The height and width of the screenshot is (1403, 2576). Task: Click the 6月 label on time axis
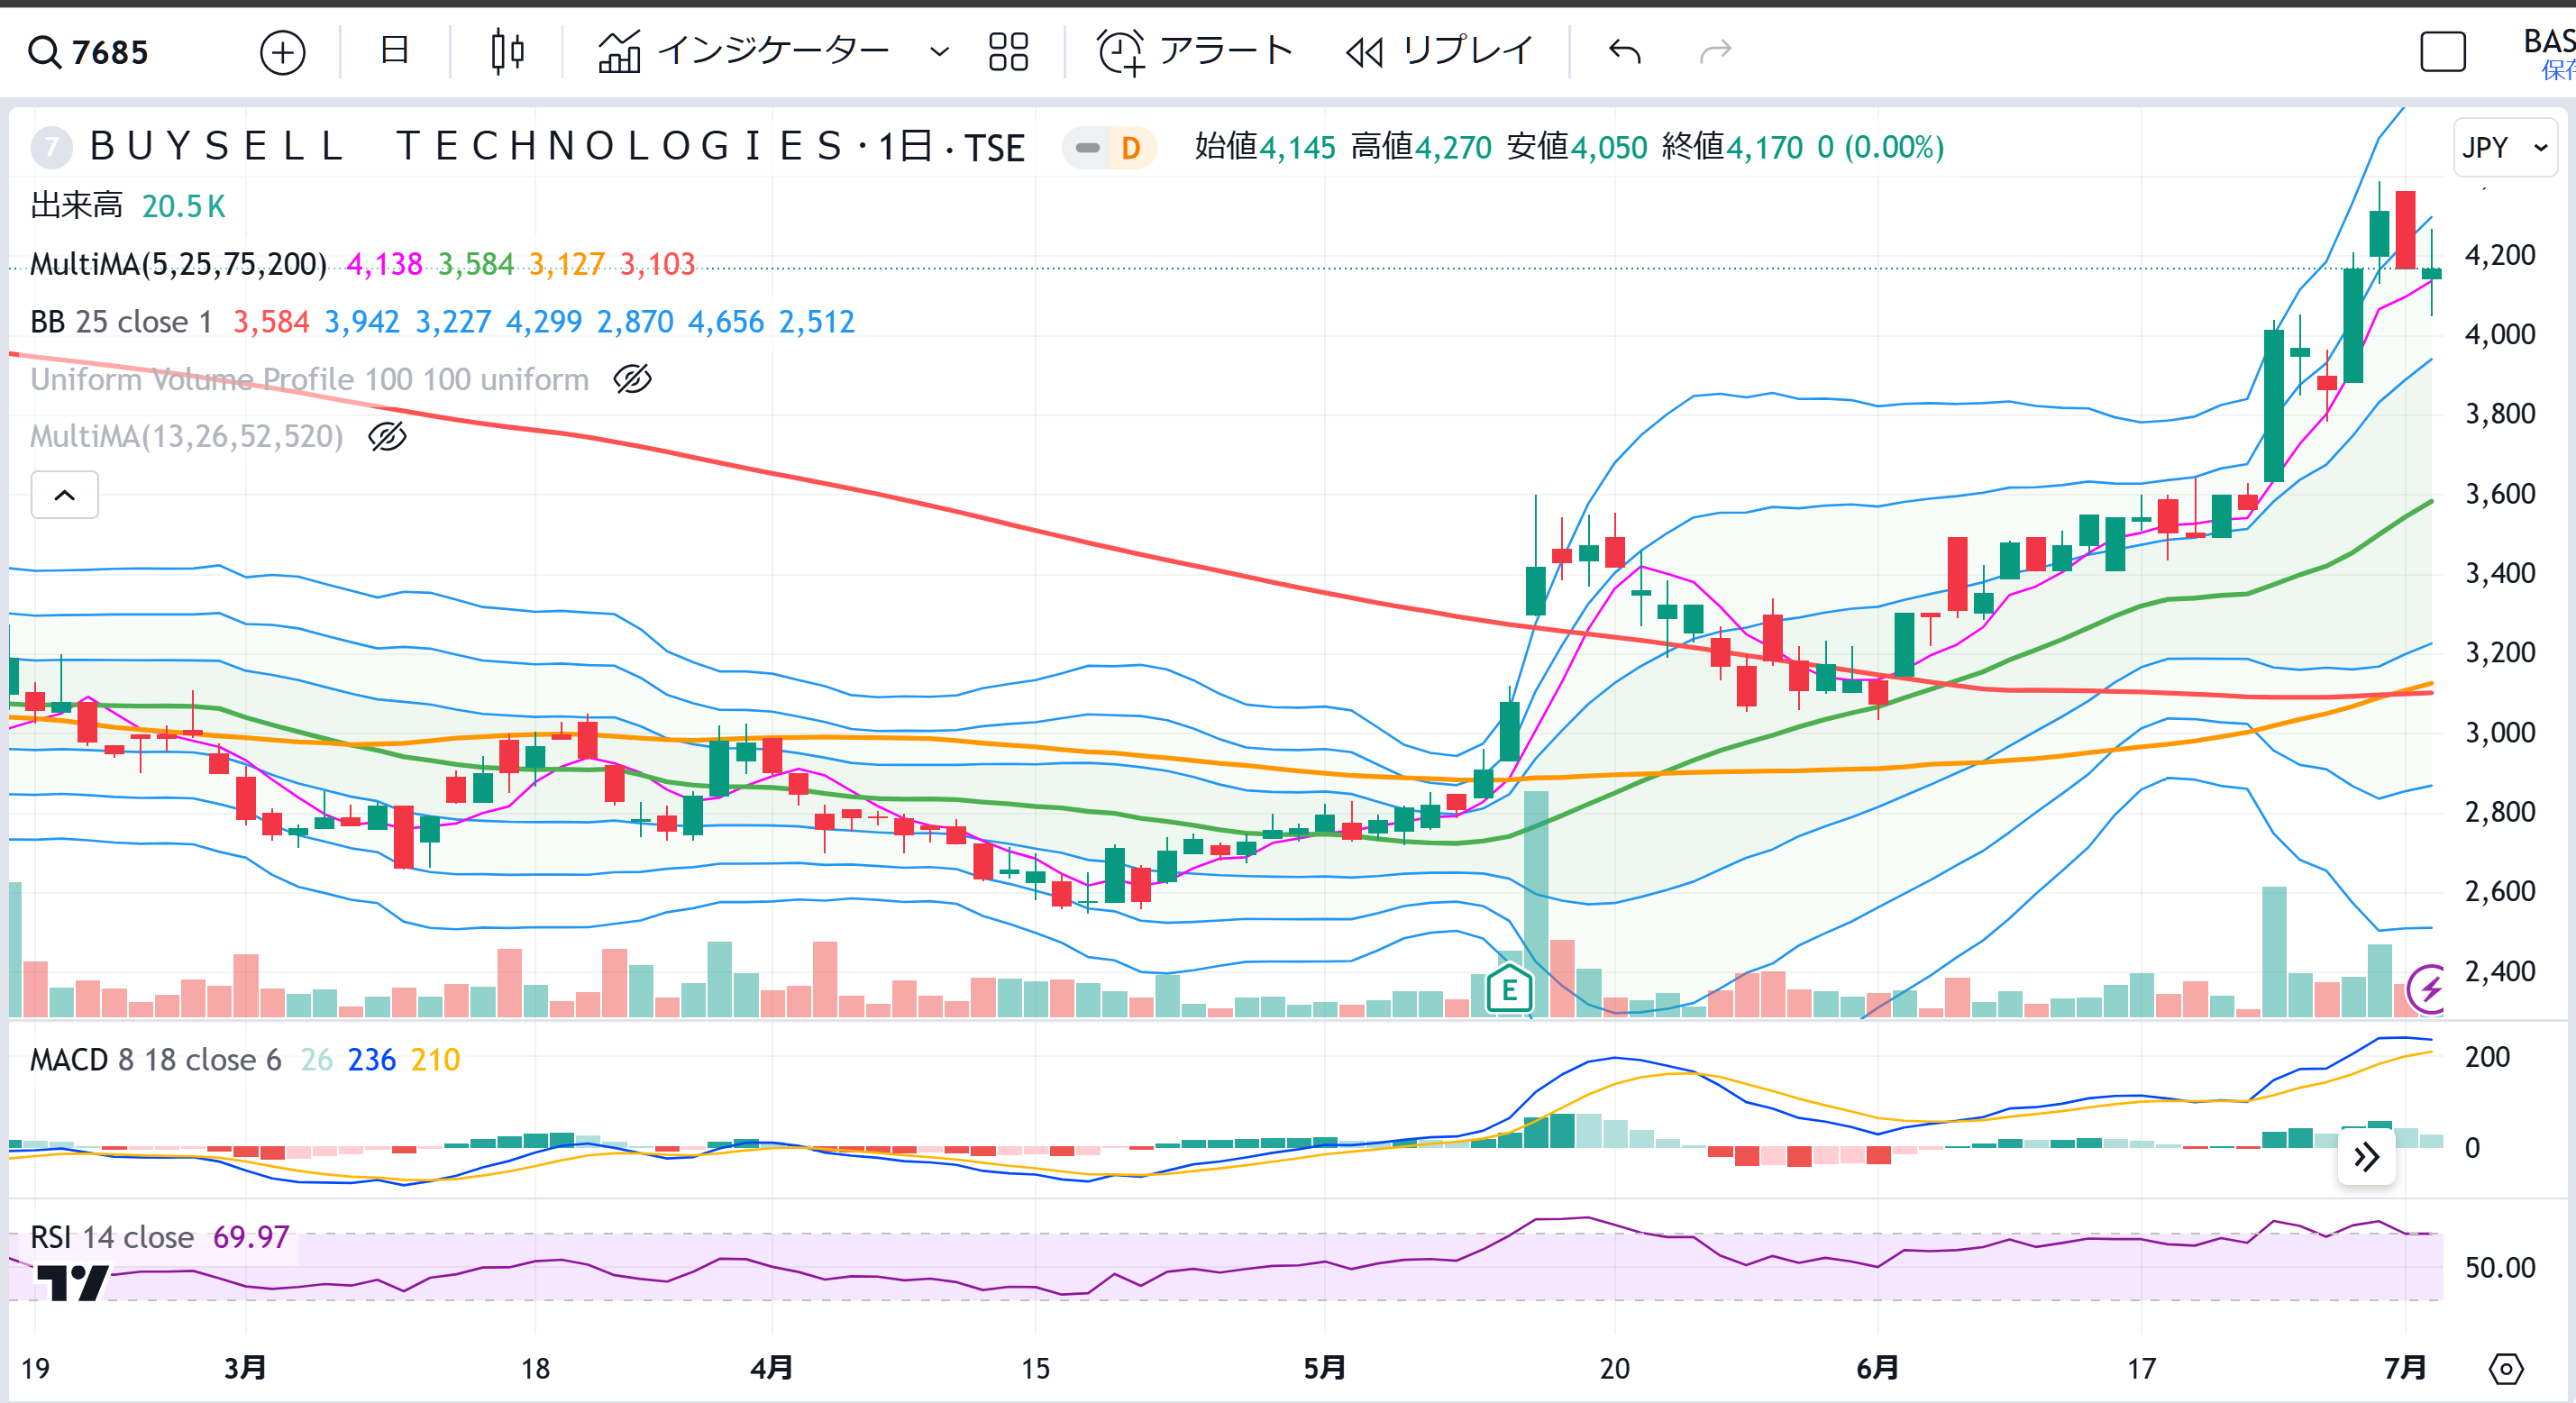(1877, 1367)
